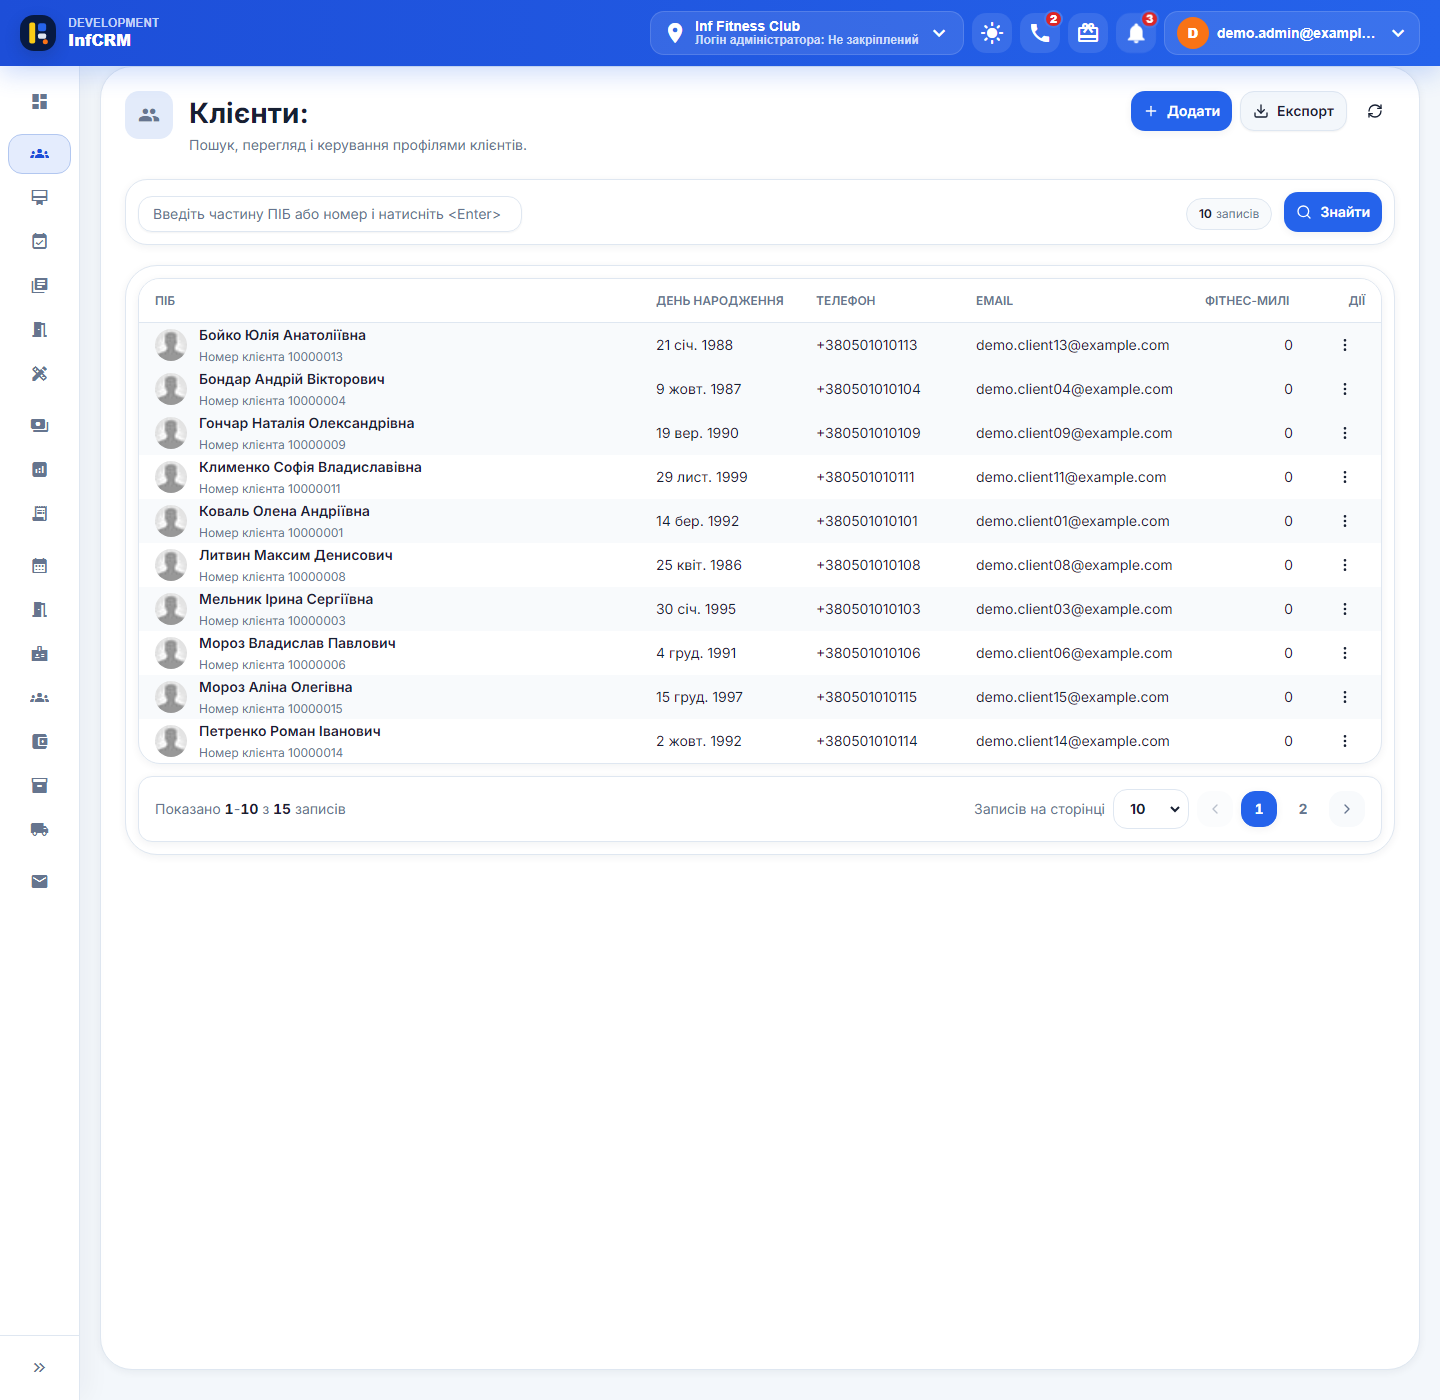Click phone +380501010108

[x=868, y=565]
